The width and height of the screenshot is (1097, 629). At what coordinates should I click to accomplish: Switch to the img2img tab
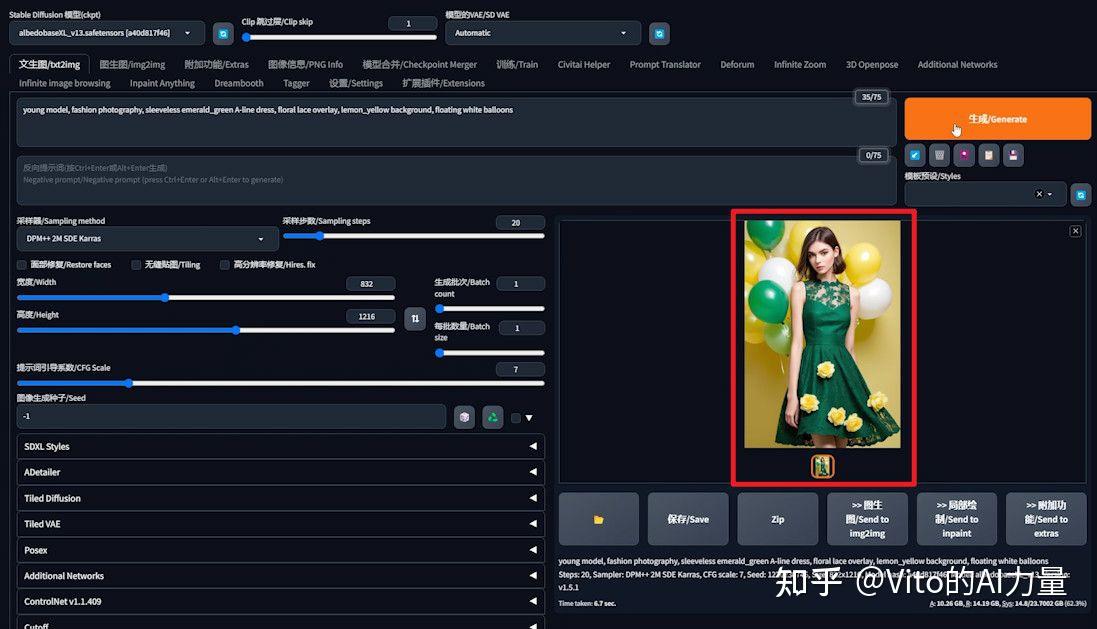pyautogui.click(x=132, y=64)
